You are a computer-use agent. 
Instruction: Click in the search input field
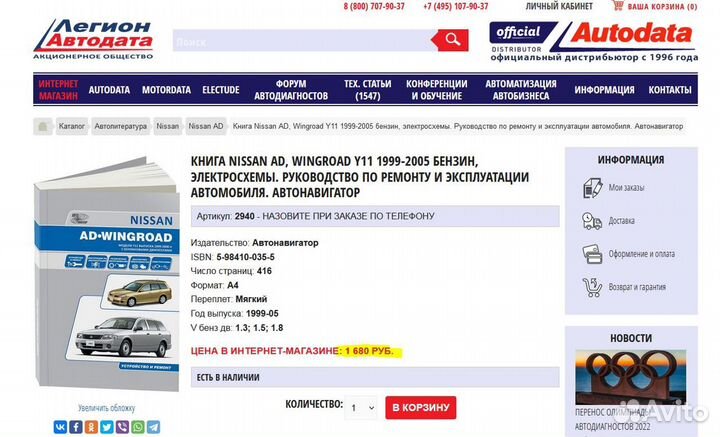[x=302, y=41]
